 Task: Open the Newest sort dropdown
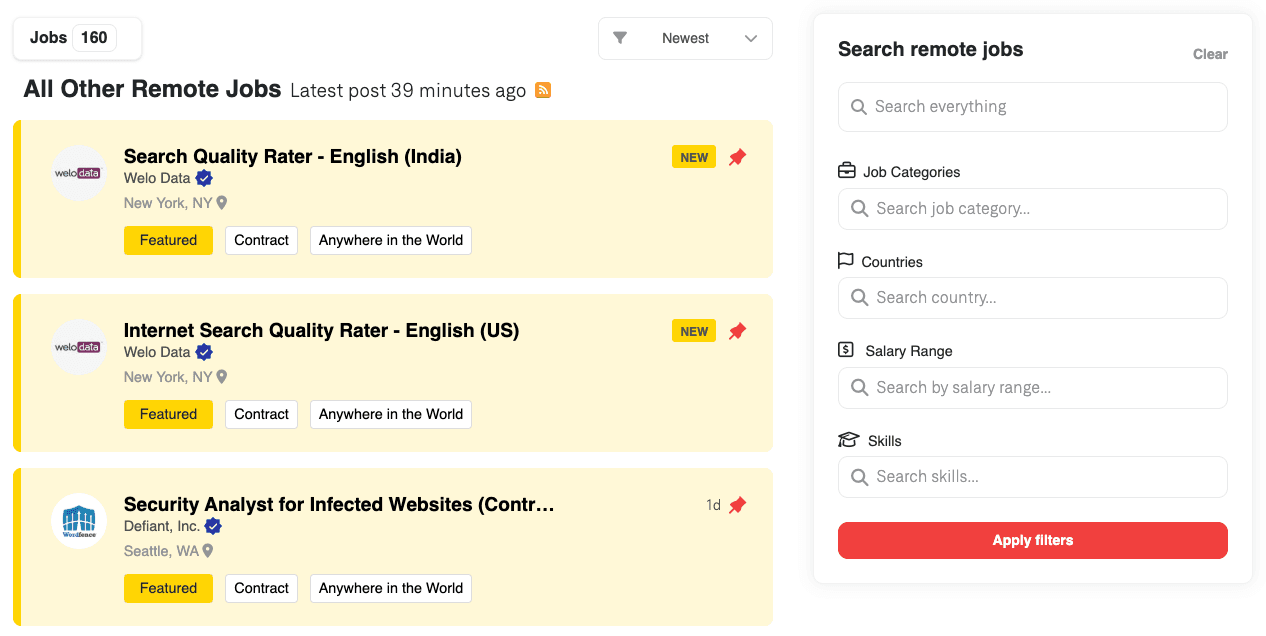point(685,38)
